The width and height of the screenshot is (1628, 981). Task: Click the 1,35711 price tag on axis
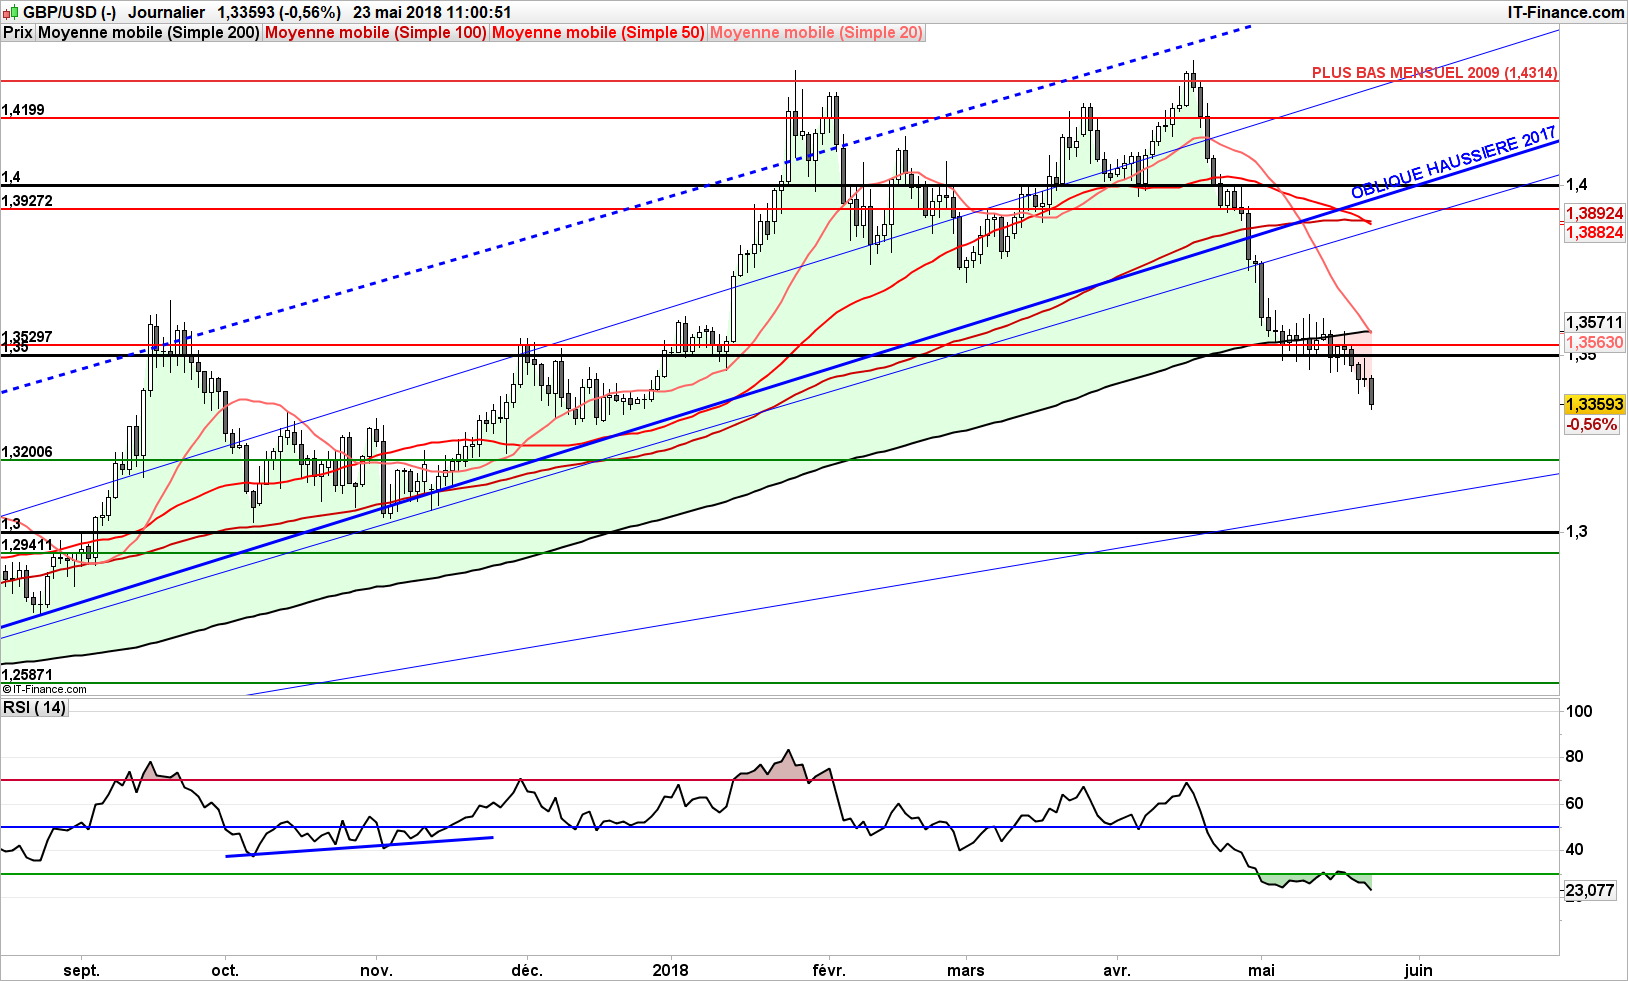coord(1595,323)
